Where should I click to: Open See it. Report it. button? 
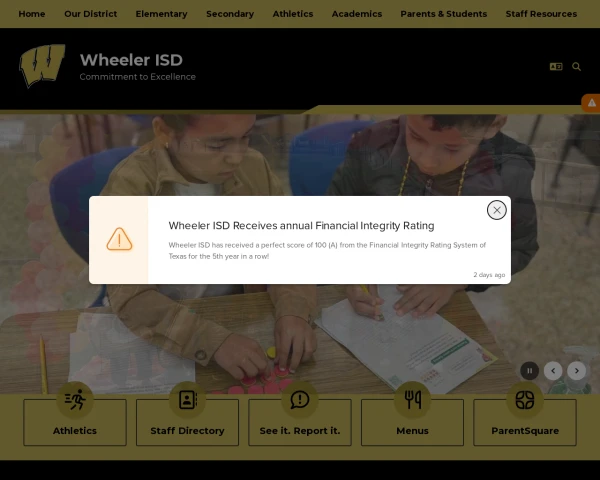(x=300, y=423)
